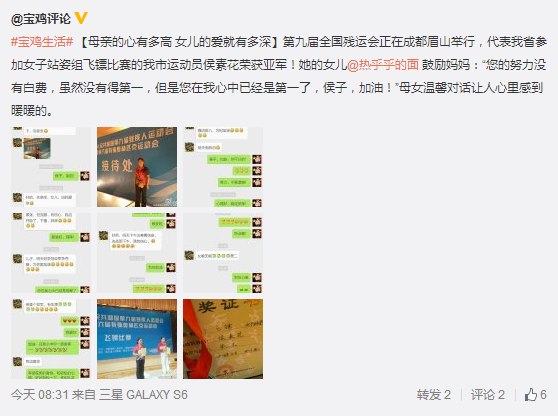Click the post body text paragraph
Viewport: 558px width, 418px height.
pos(279,76)
